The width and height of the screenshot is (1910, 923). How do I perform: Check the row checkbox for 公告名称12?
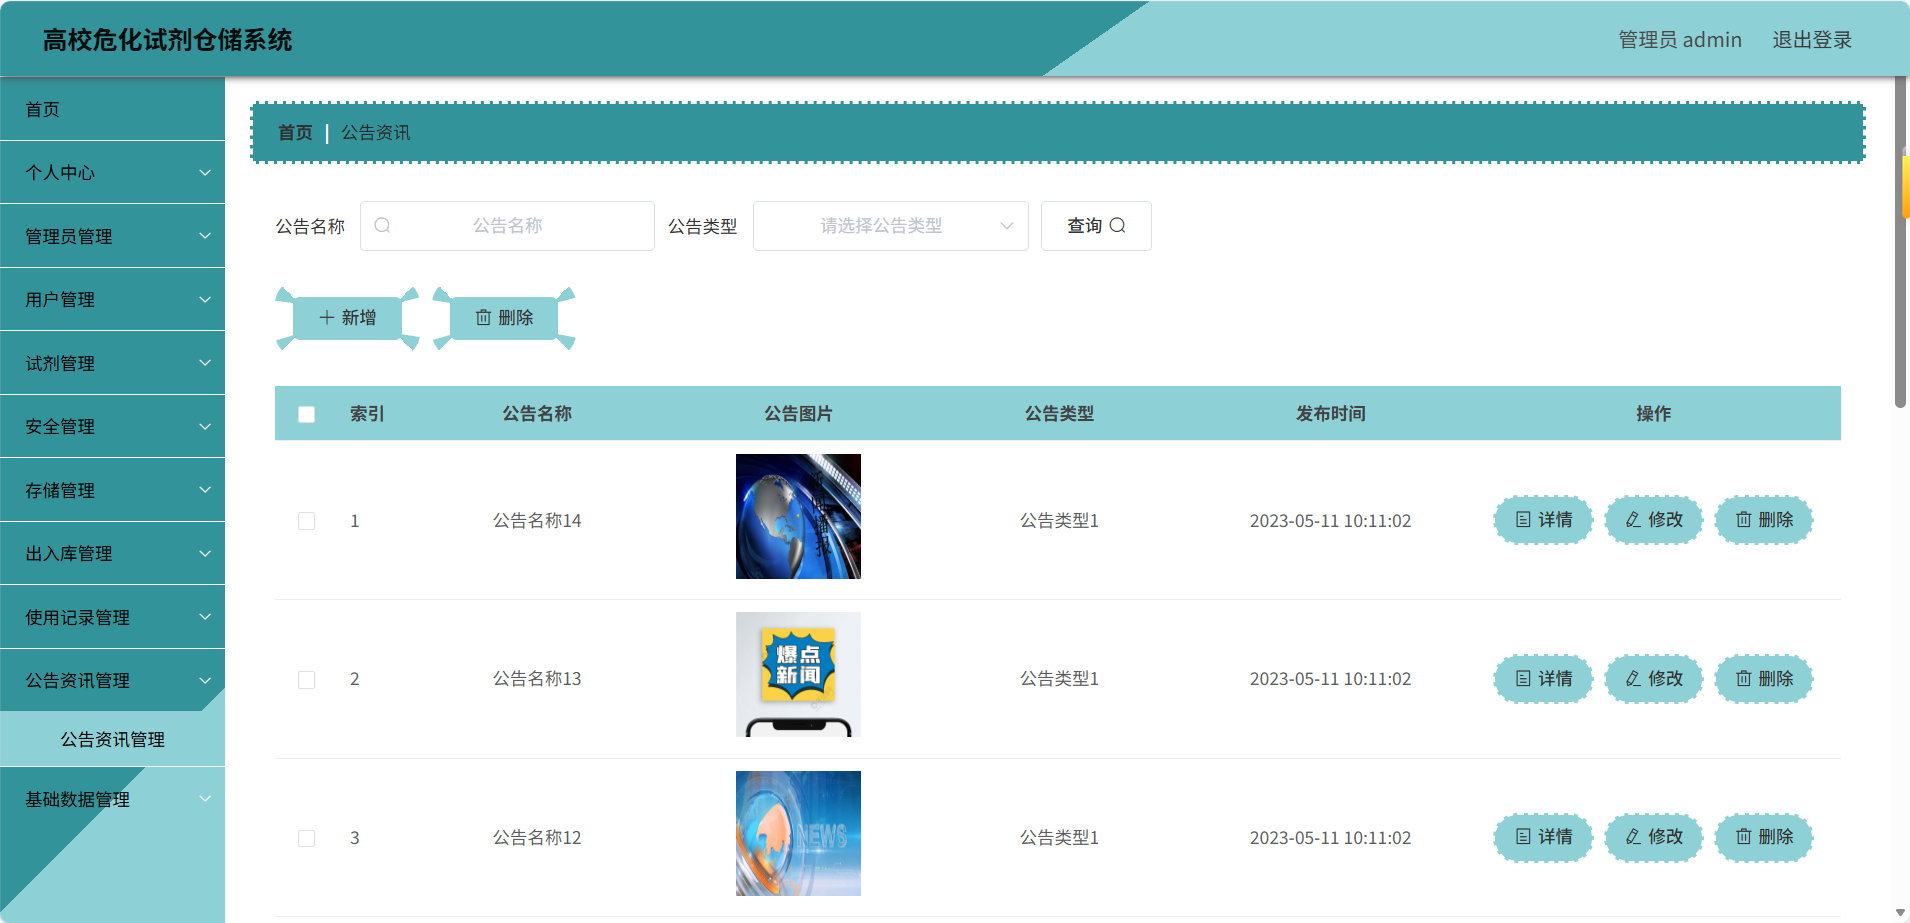coord(307,838)
